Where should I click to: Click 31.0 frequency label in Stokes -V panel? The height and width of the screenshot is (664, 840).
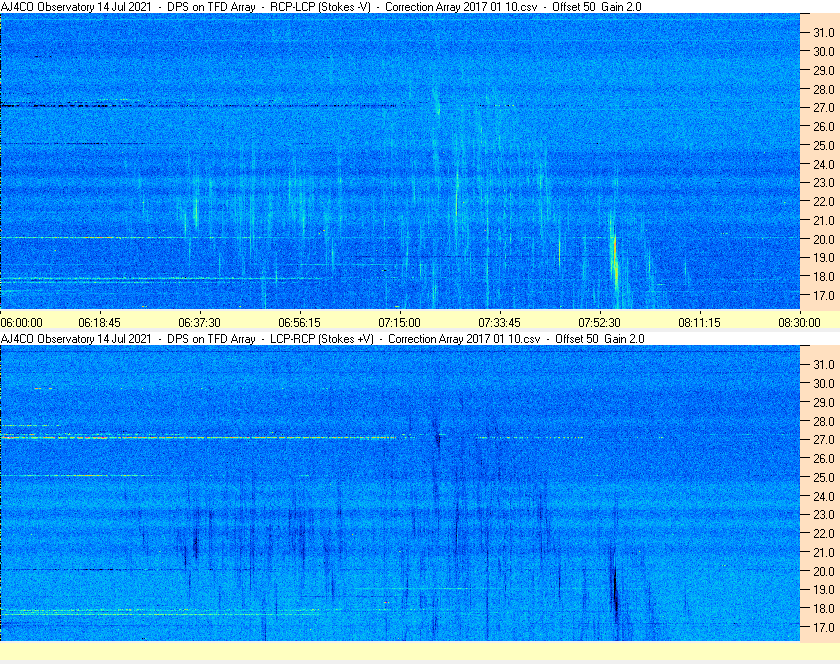(x=824, y=33)
